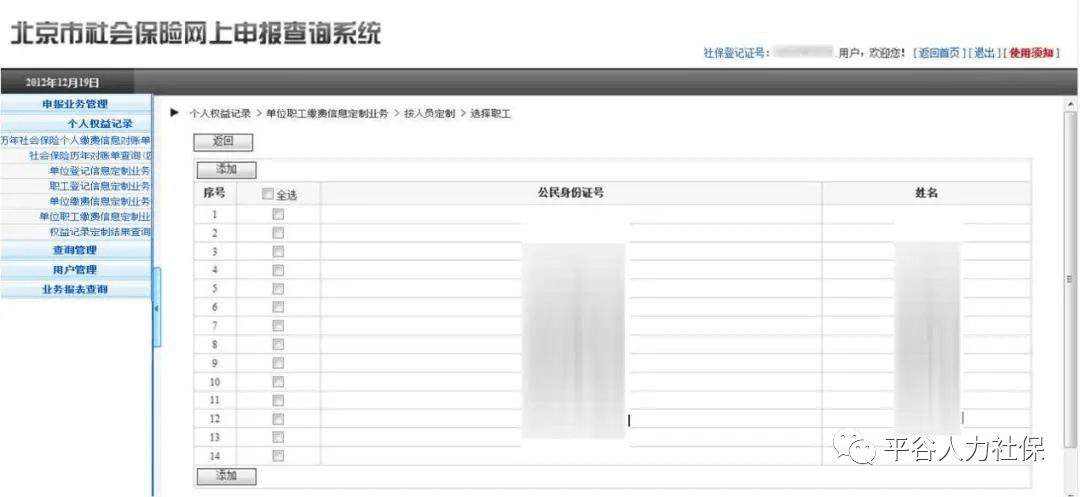Open the 返回首页 link in the header

tap(939, 53)
